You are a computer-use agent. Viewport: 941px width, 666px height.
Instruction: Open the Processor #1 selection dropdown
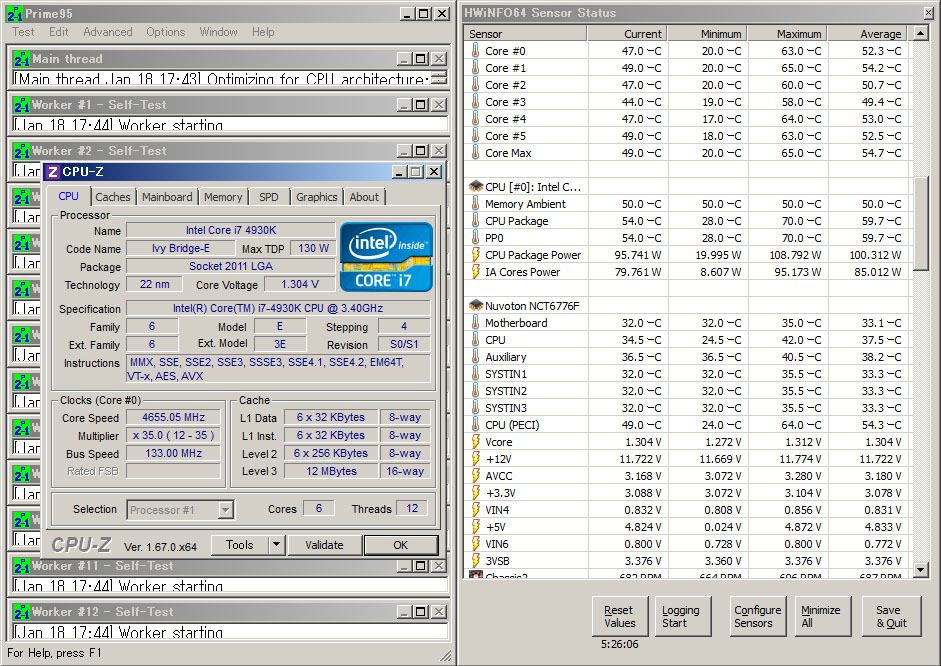tap(180, 509)
